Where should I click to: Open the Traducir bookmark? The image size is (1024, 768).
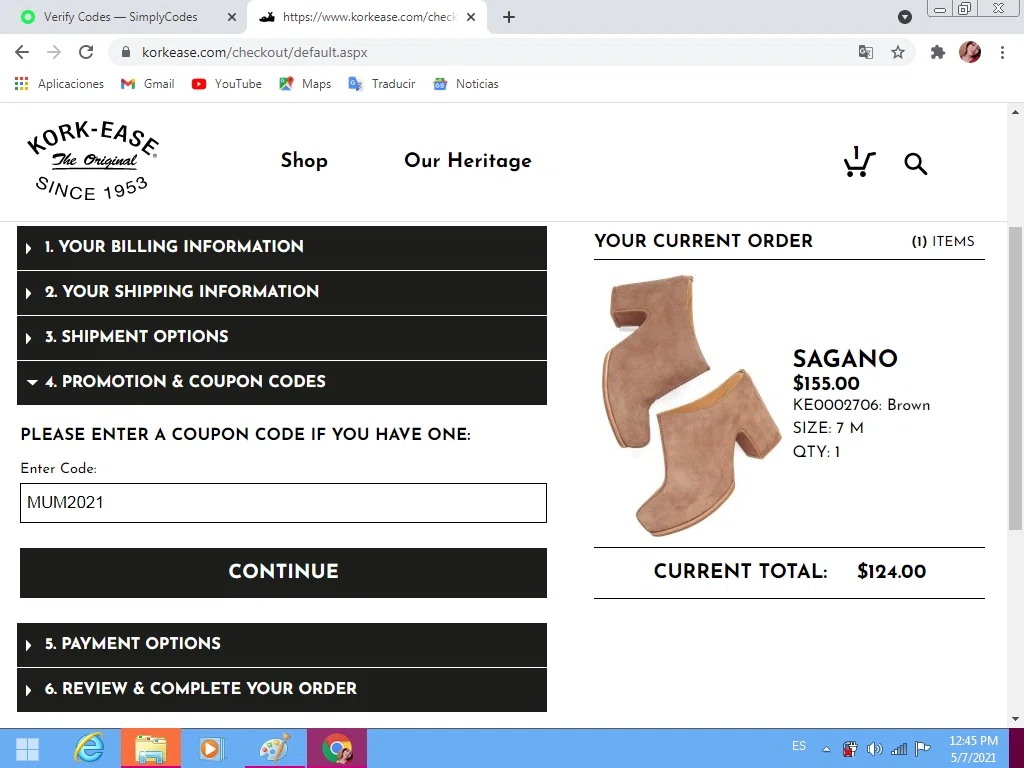(382, 84)
